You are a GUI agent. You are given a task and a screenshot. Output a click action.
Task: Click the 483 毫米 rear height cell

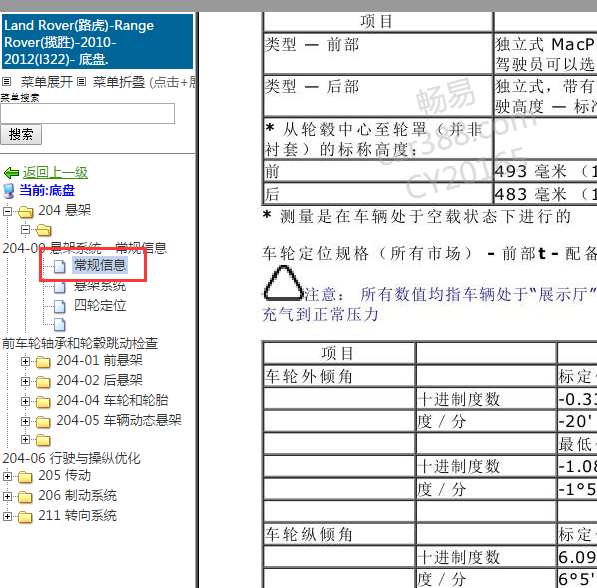(x=545, y=194)
